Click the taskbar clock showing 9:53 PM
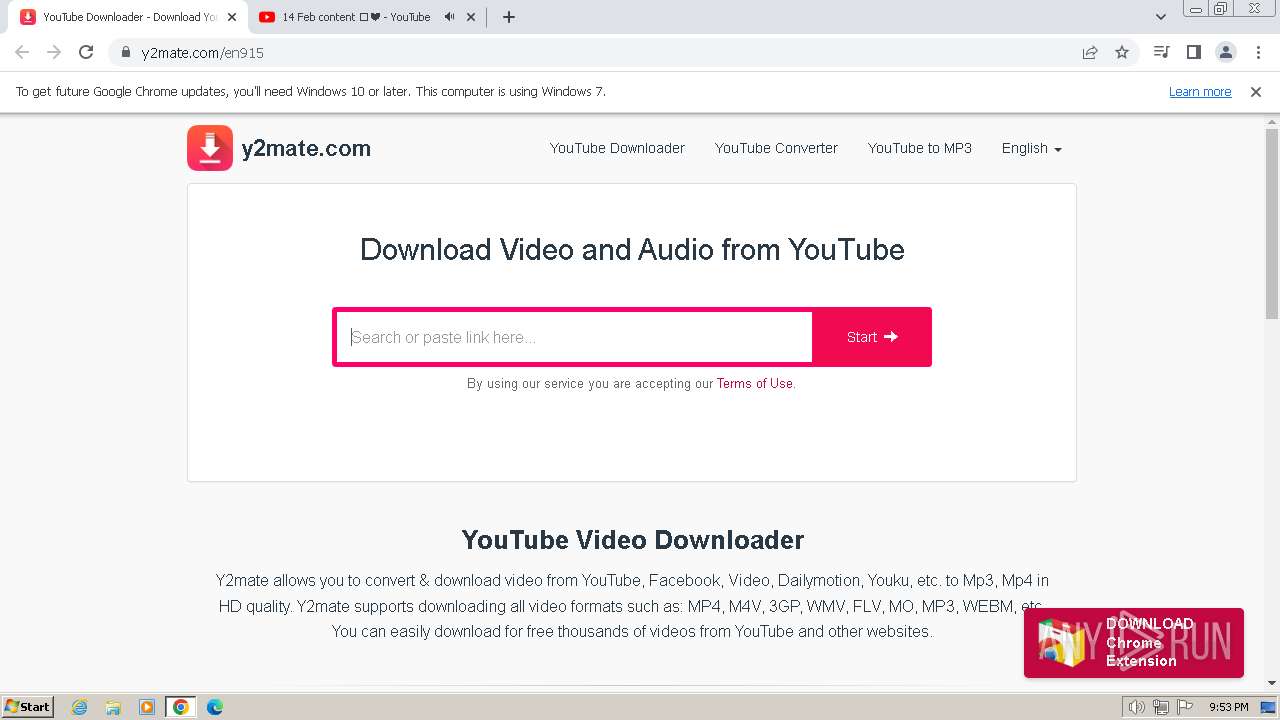1280x720 pixels. 1229,707
